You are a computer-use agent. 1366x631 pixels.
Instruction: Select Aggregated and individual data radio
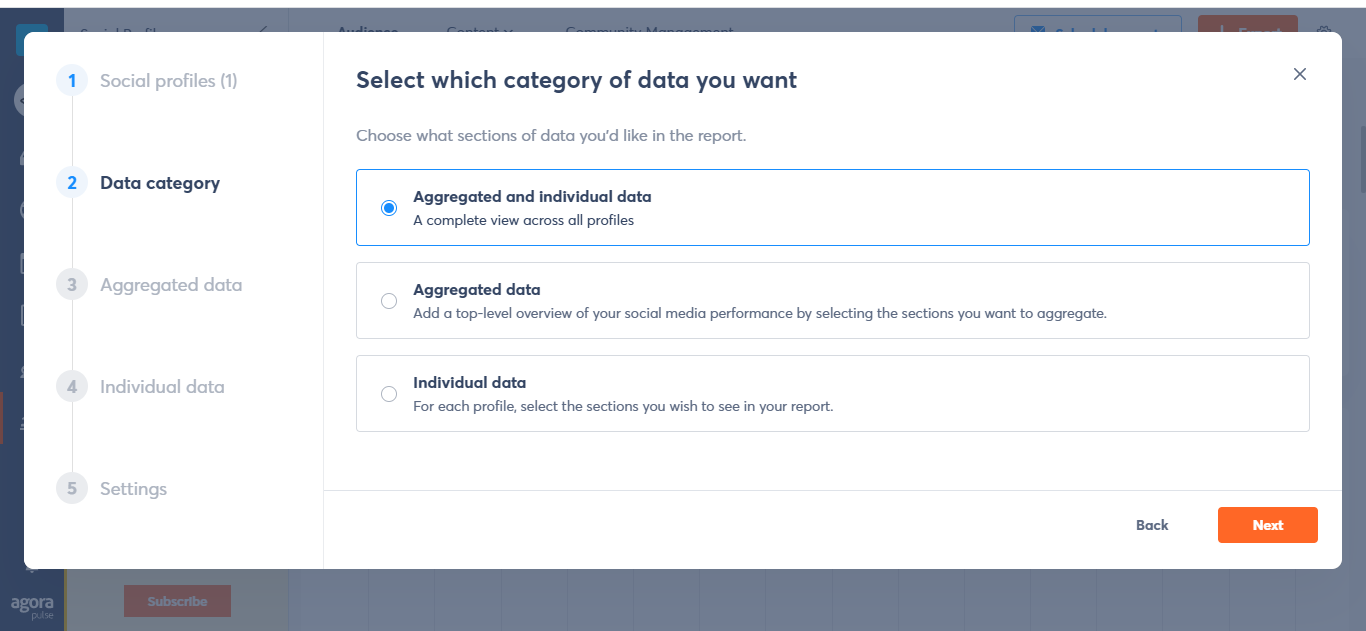(389, 208)
